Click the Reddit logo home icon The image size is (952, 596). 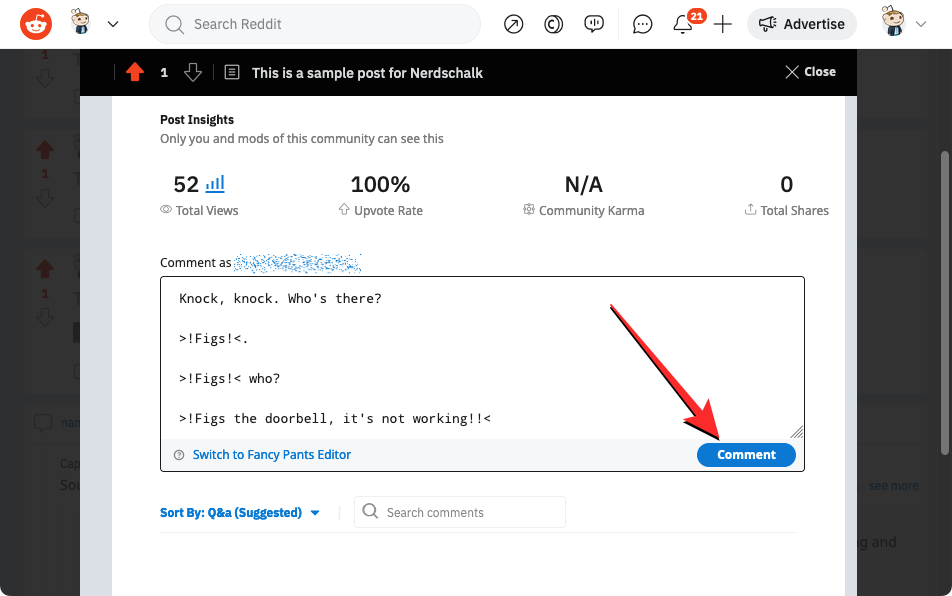[36, 23]
